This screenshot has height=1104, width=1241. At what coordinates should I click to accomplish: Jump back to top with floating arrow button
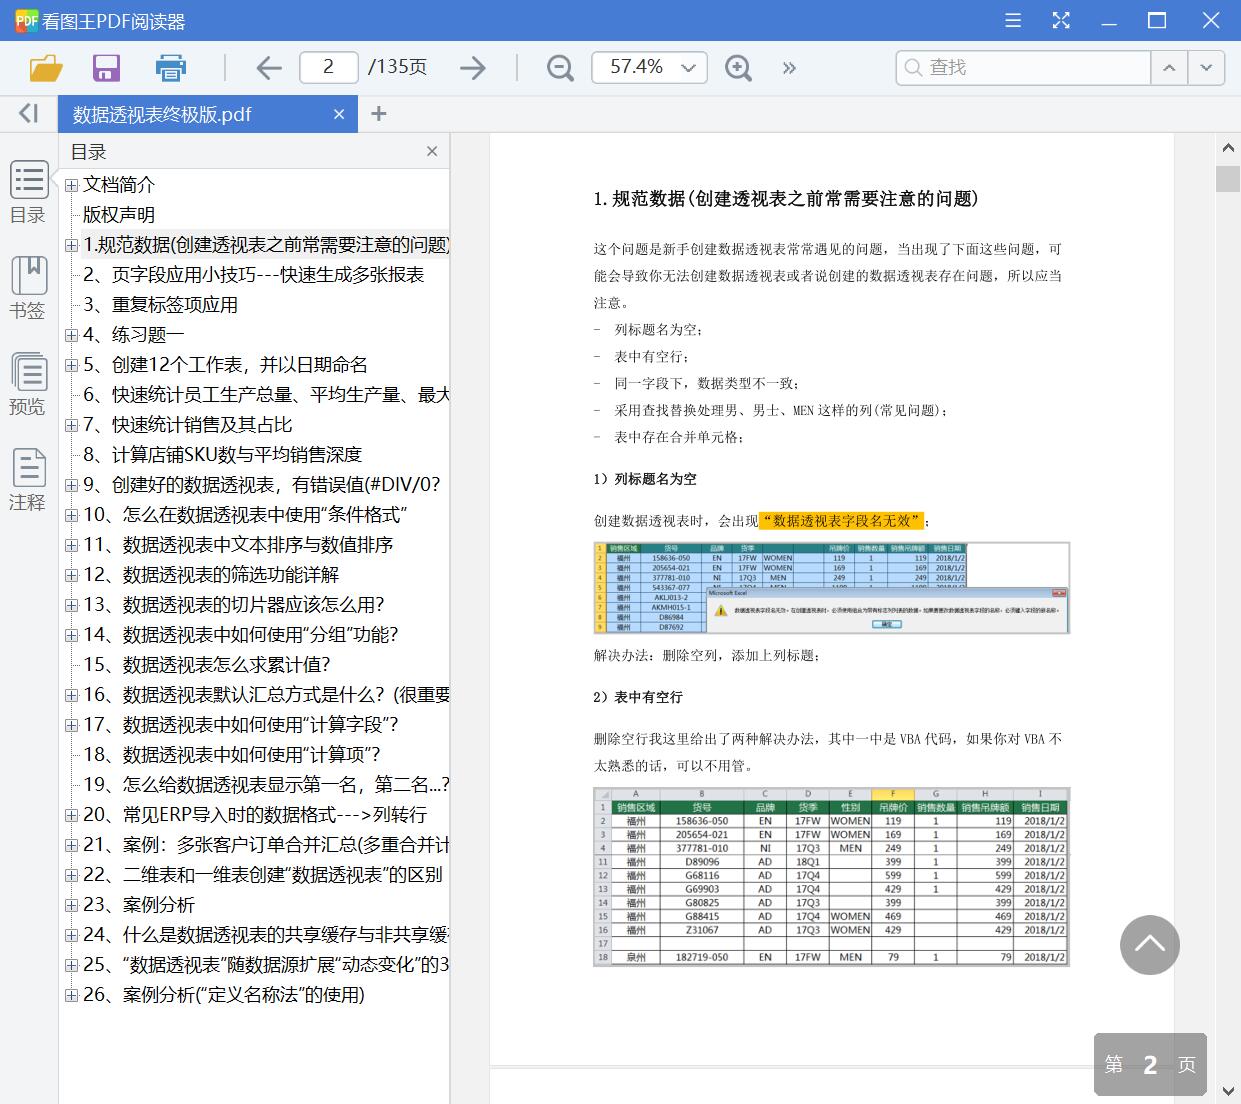coord(1149,945)
